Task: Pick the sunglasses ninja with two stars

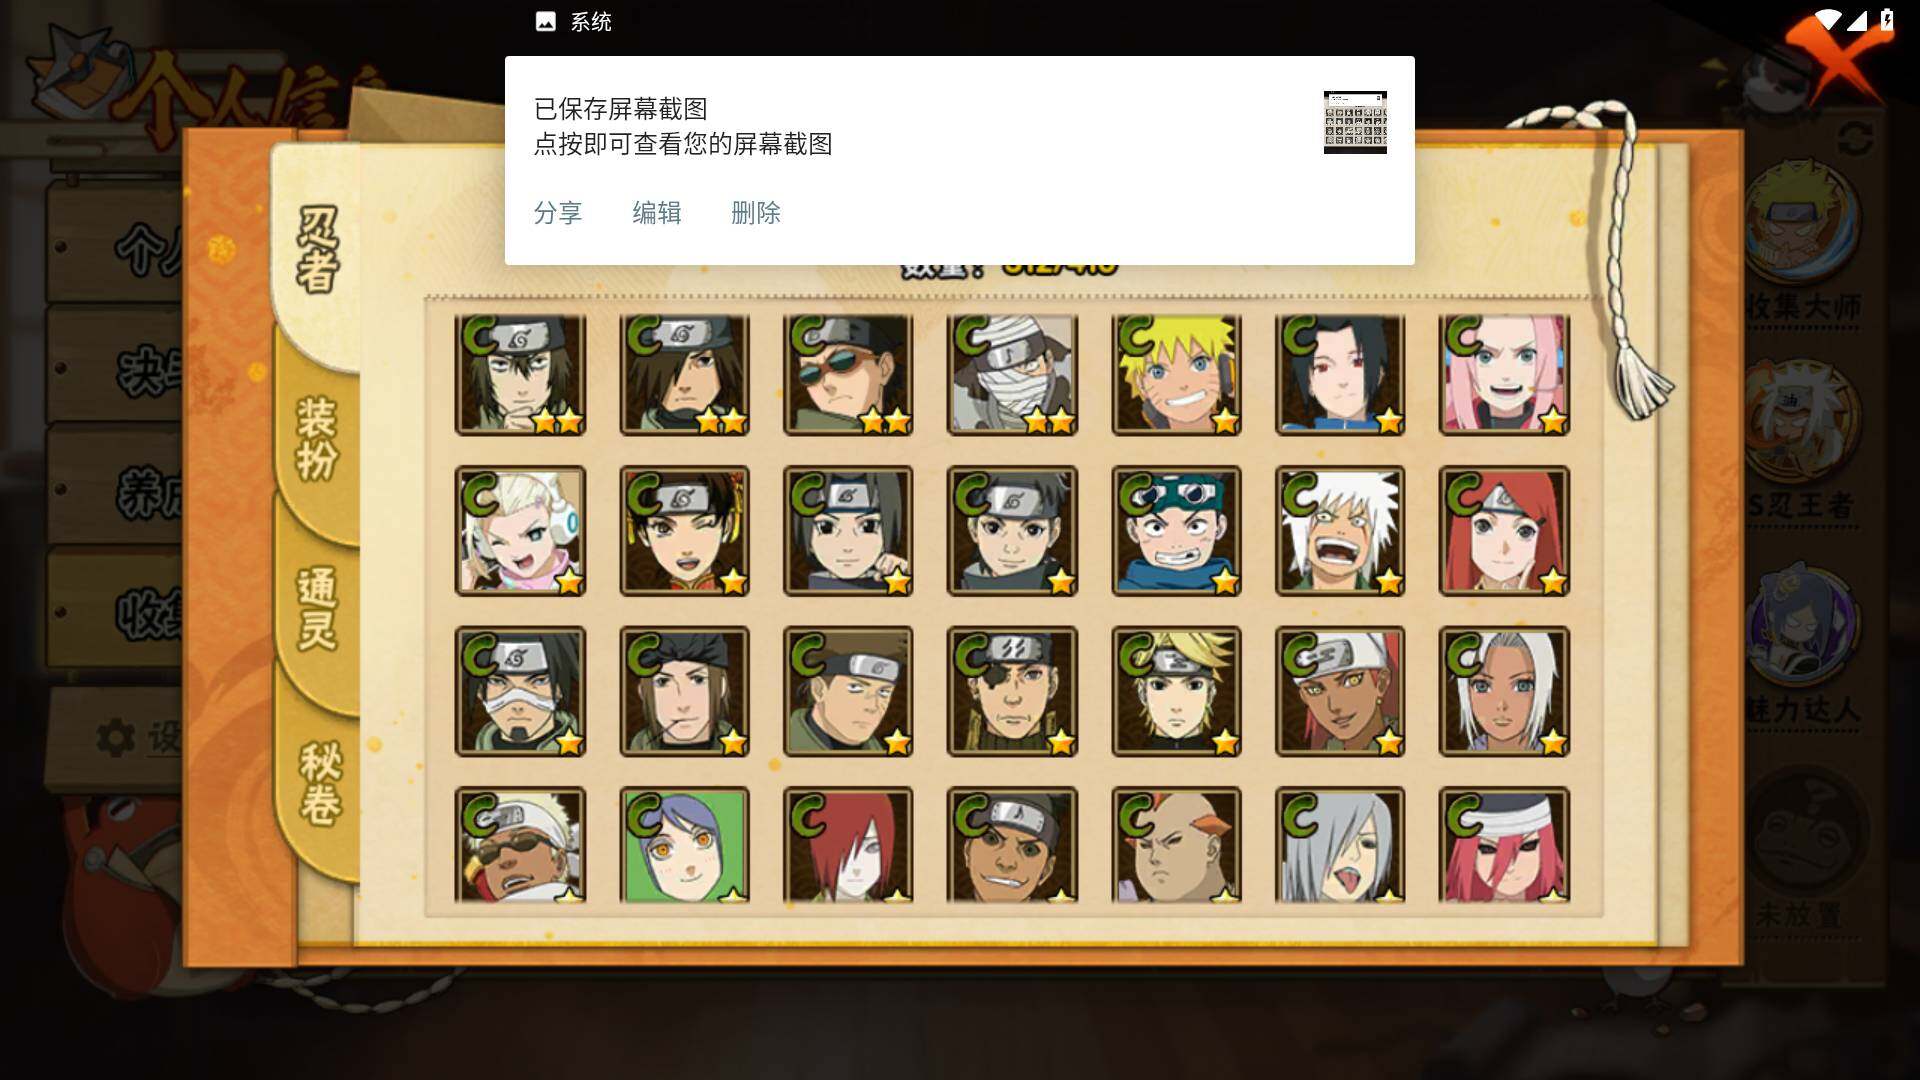Action: click(x=848, y=375)
